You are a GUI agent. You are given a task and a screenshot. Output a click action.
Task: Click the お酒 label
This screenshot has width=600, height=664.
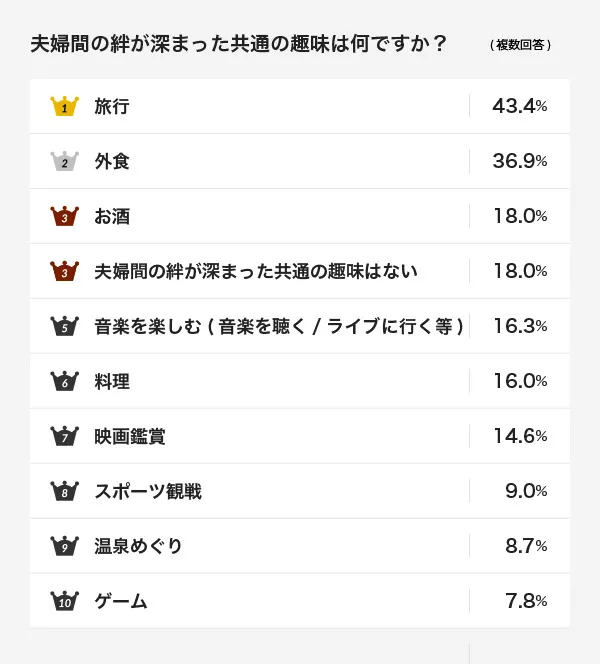point(112,216)
